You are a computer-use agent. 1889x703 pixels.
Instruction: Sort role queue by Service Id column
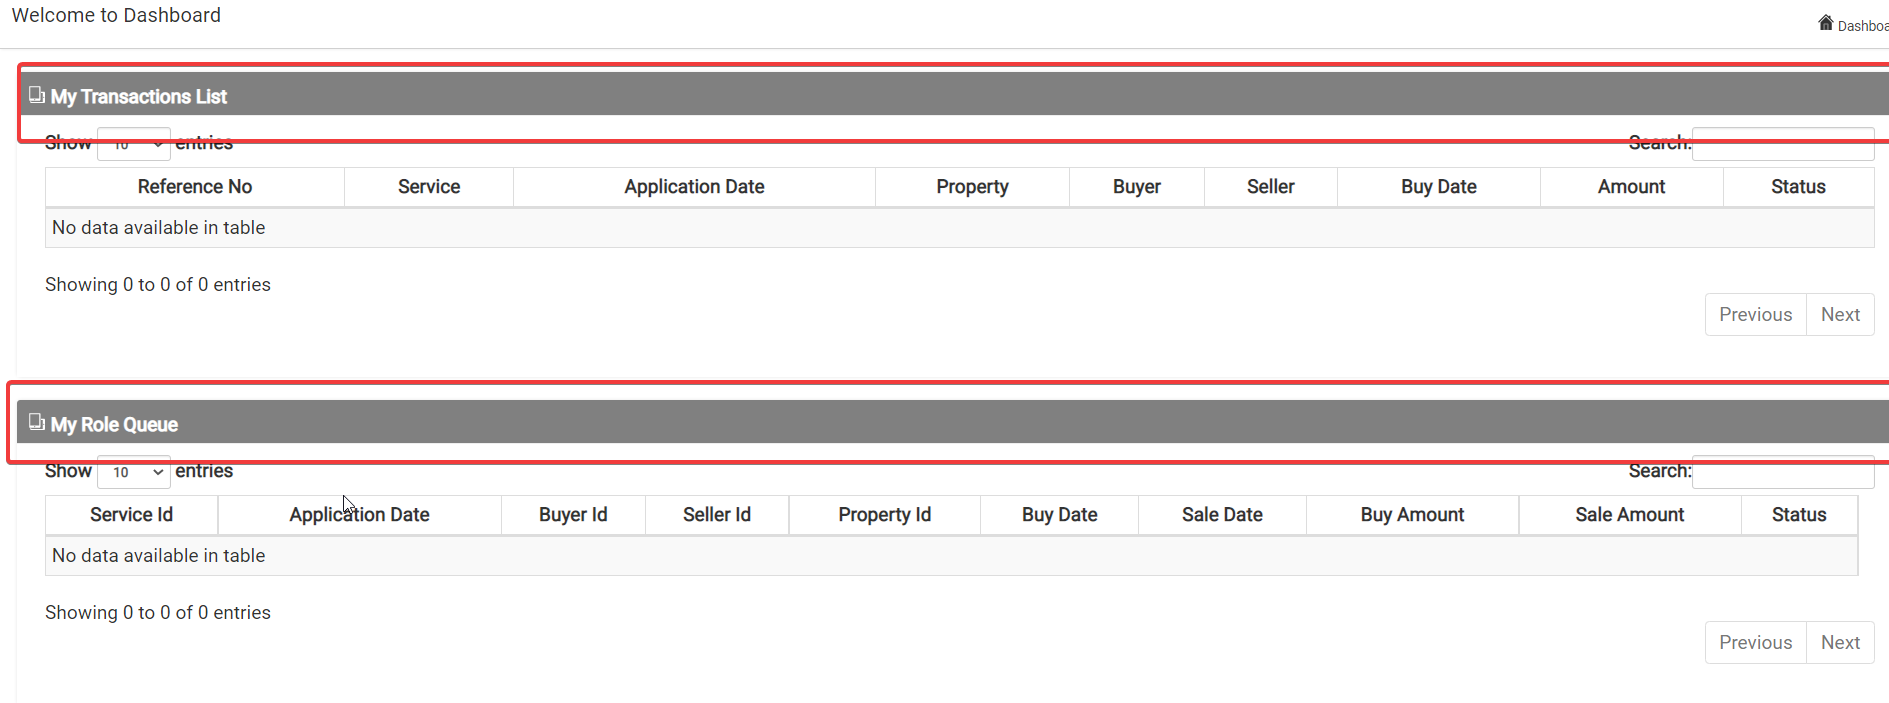coord(131,515)
